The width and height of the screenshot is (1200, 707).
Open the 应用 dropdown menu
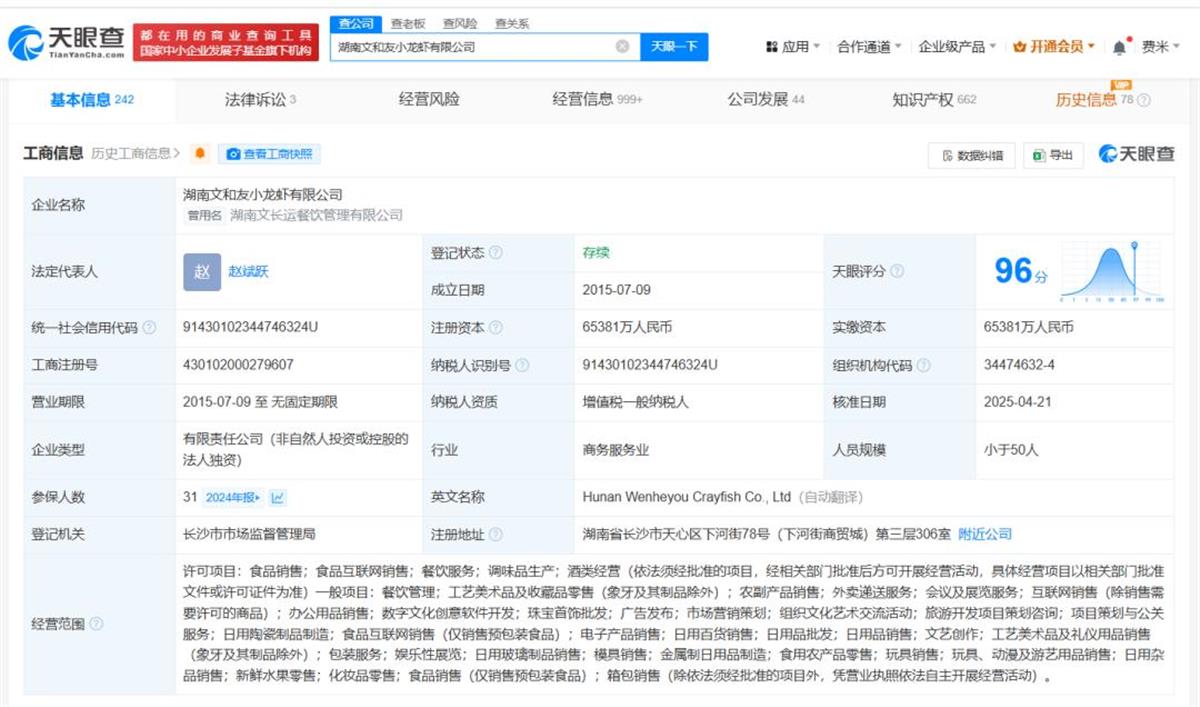[793, 47]
